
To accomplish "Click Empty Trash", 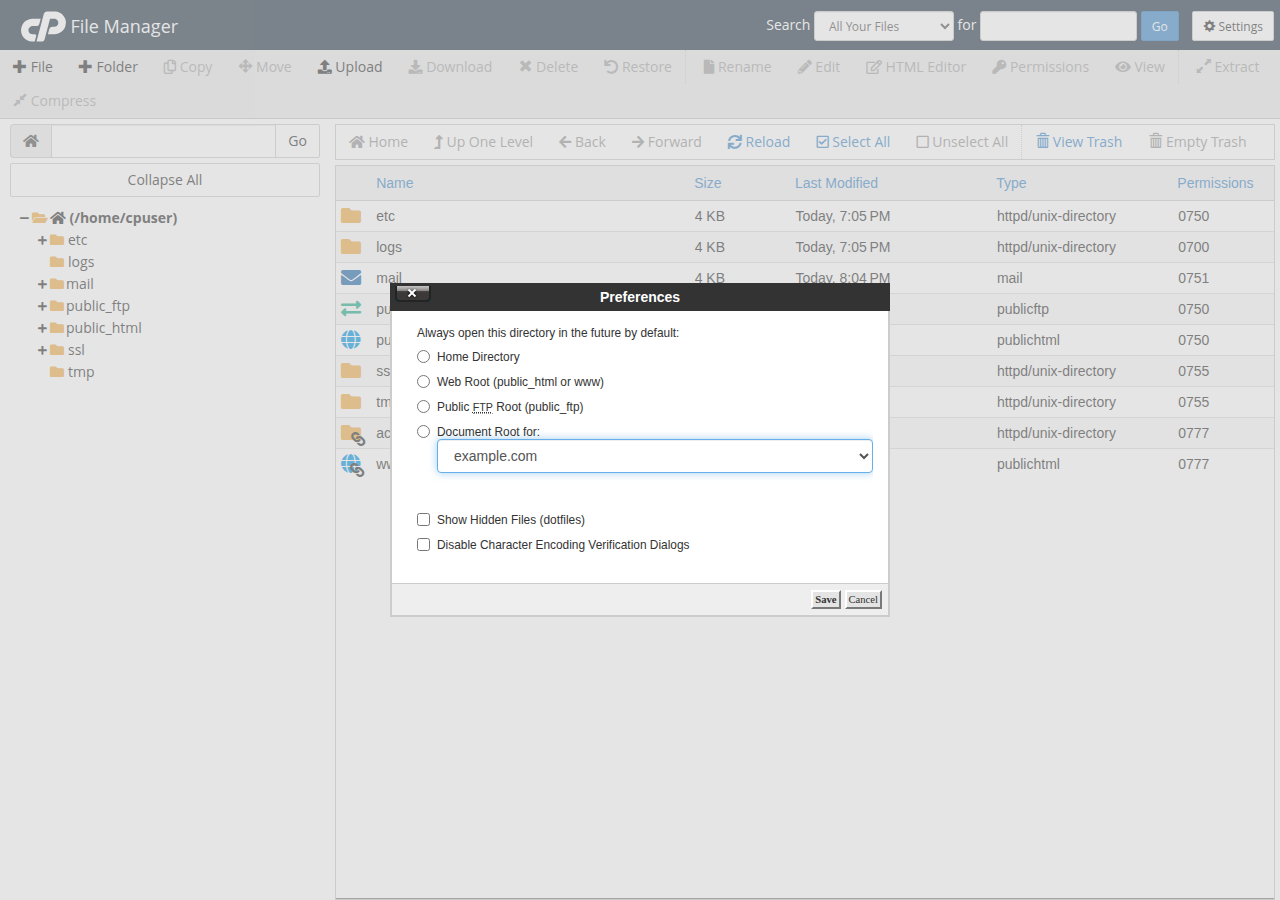I will tap(1198, 142).
